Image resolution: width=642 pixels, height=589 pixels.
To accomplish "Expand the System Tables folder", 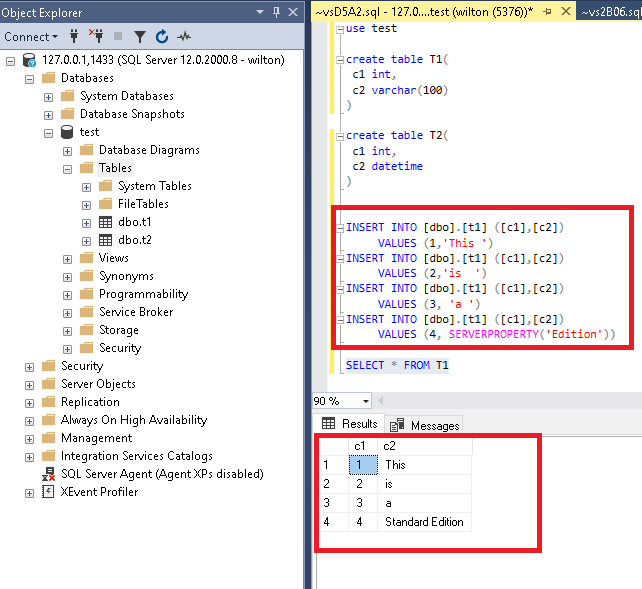I will click(86, 187).
